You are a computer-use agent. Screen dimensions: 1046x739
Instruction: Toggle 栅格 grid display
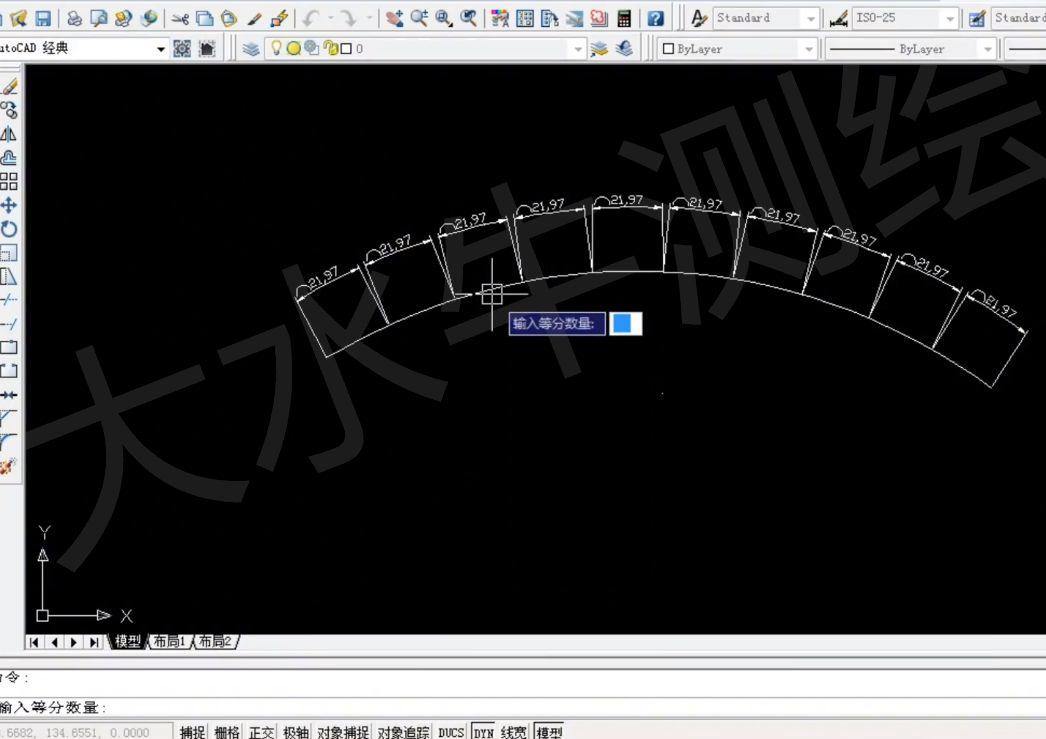[x=227, y=732]
